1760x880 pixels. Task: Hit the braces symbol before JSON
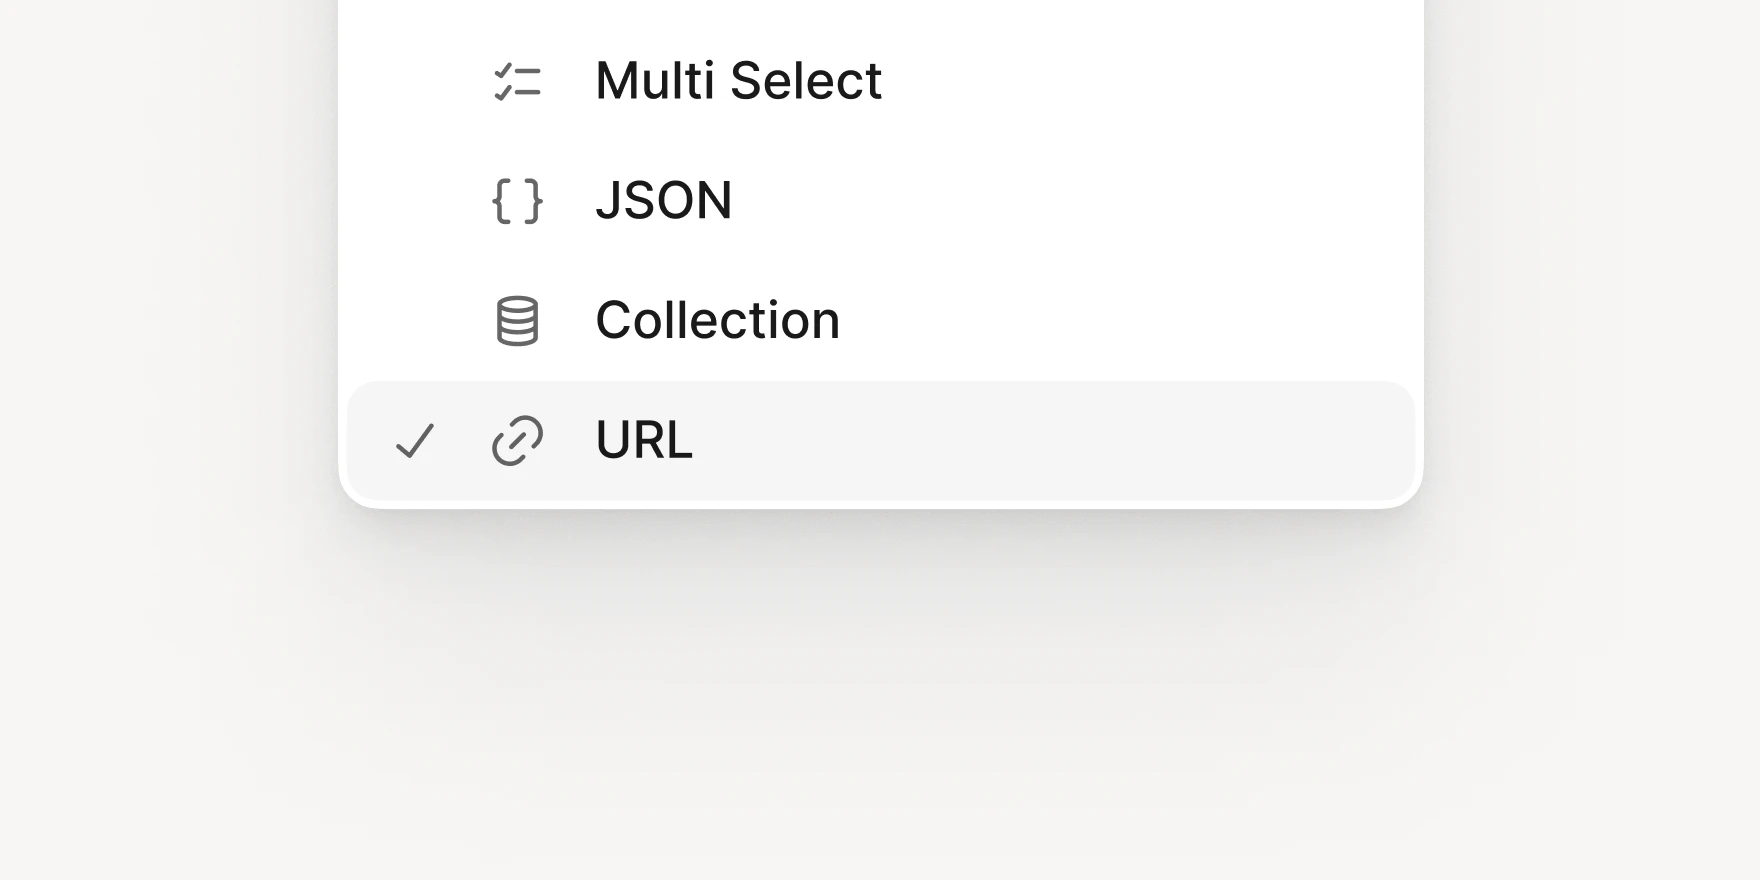point(517,200)
